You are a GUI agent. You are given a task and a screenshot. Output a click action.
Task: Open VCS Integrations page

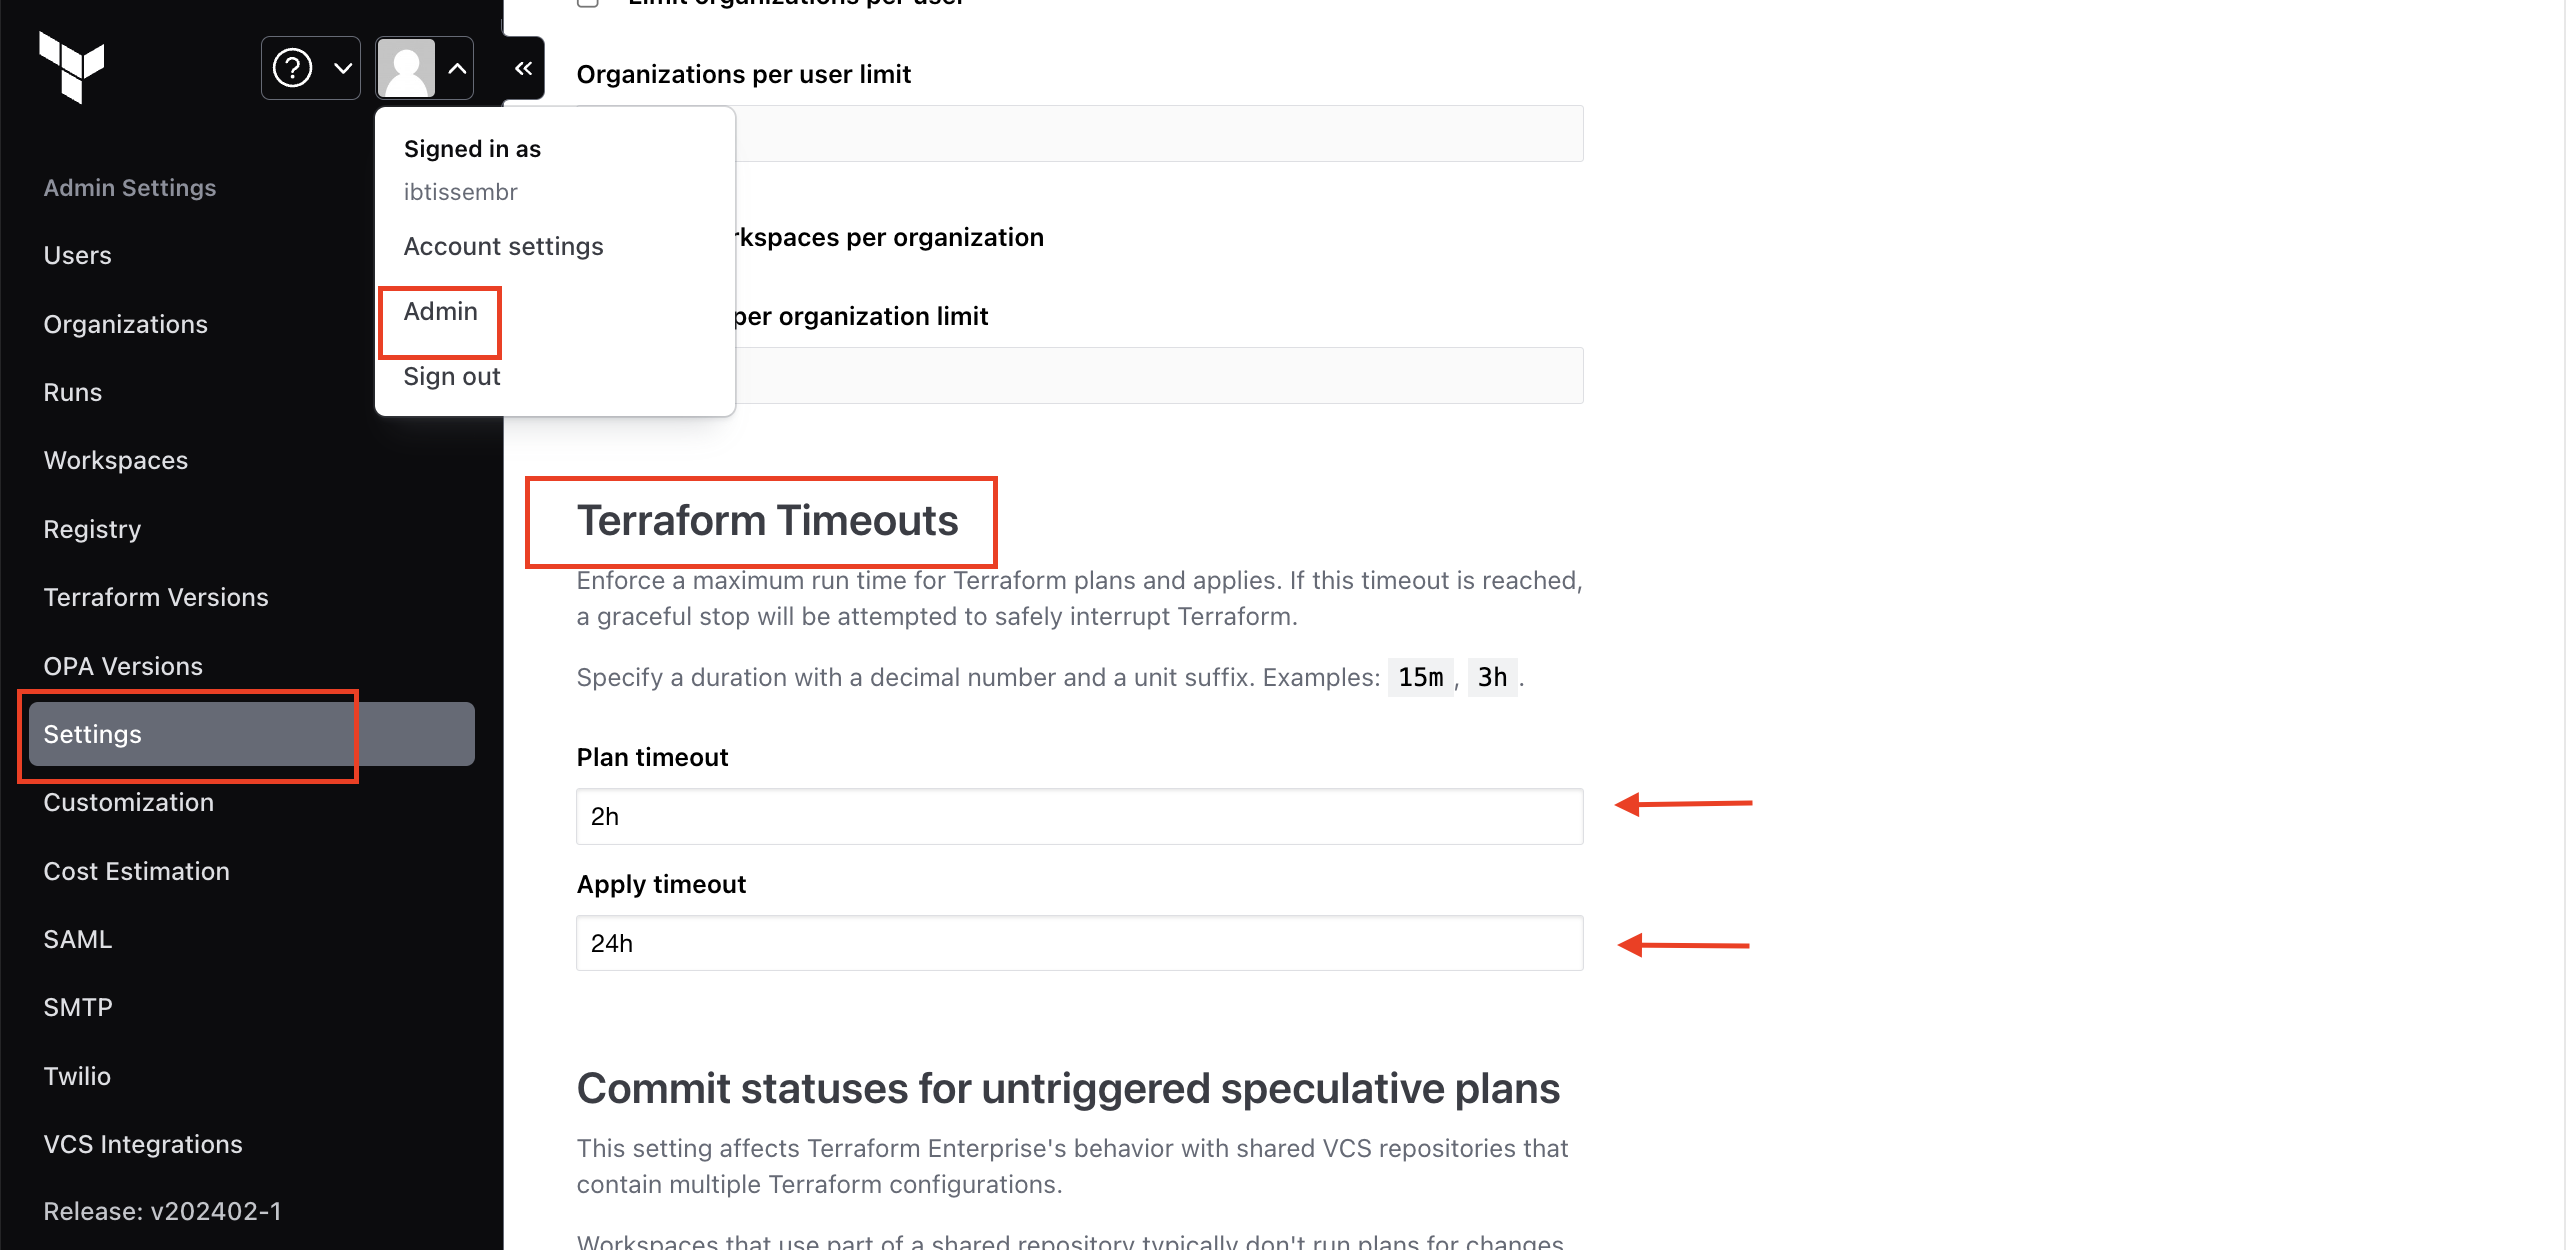tap(142, 1144)
